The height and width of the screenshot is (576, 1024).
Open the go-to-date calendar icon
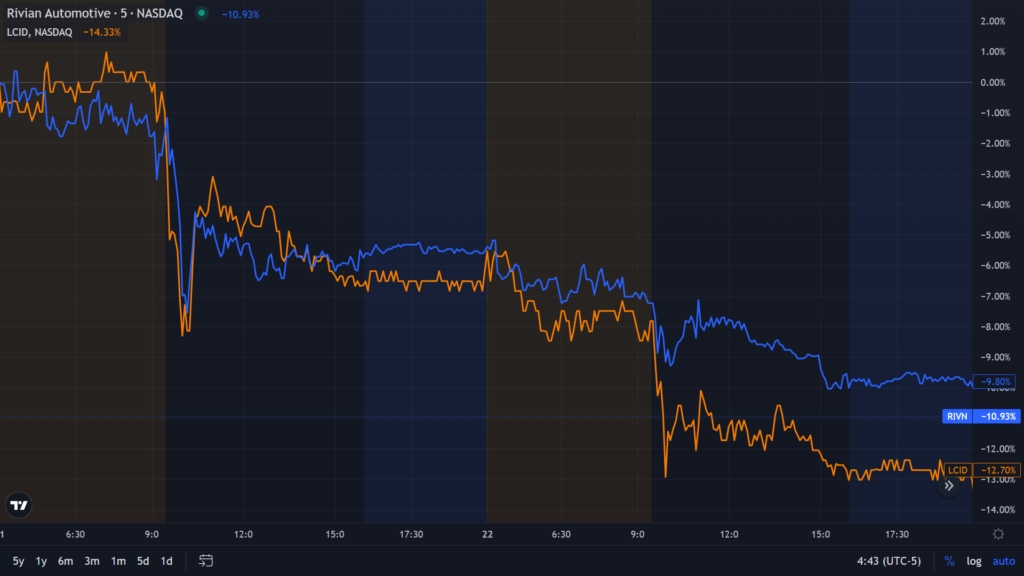coord(206,561)
